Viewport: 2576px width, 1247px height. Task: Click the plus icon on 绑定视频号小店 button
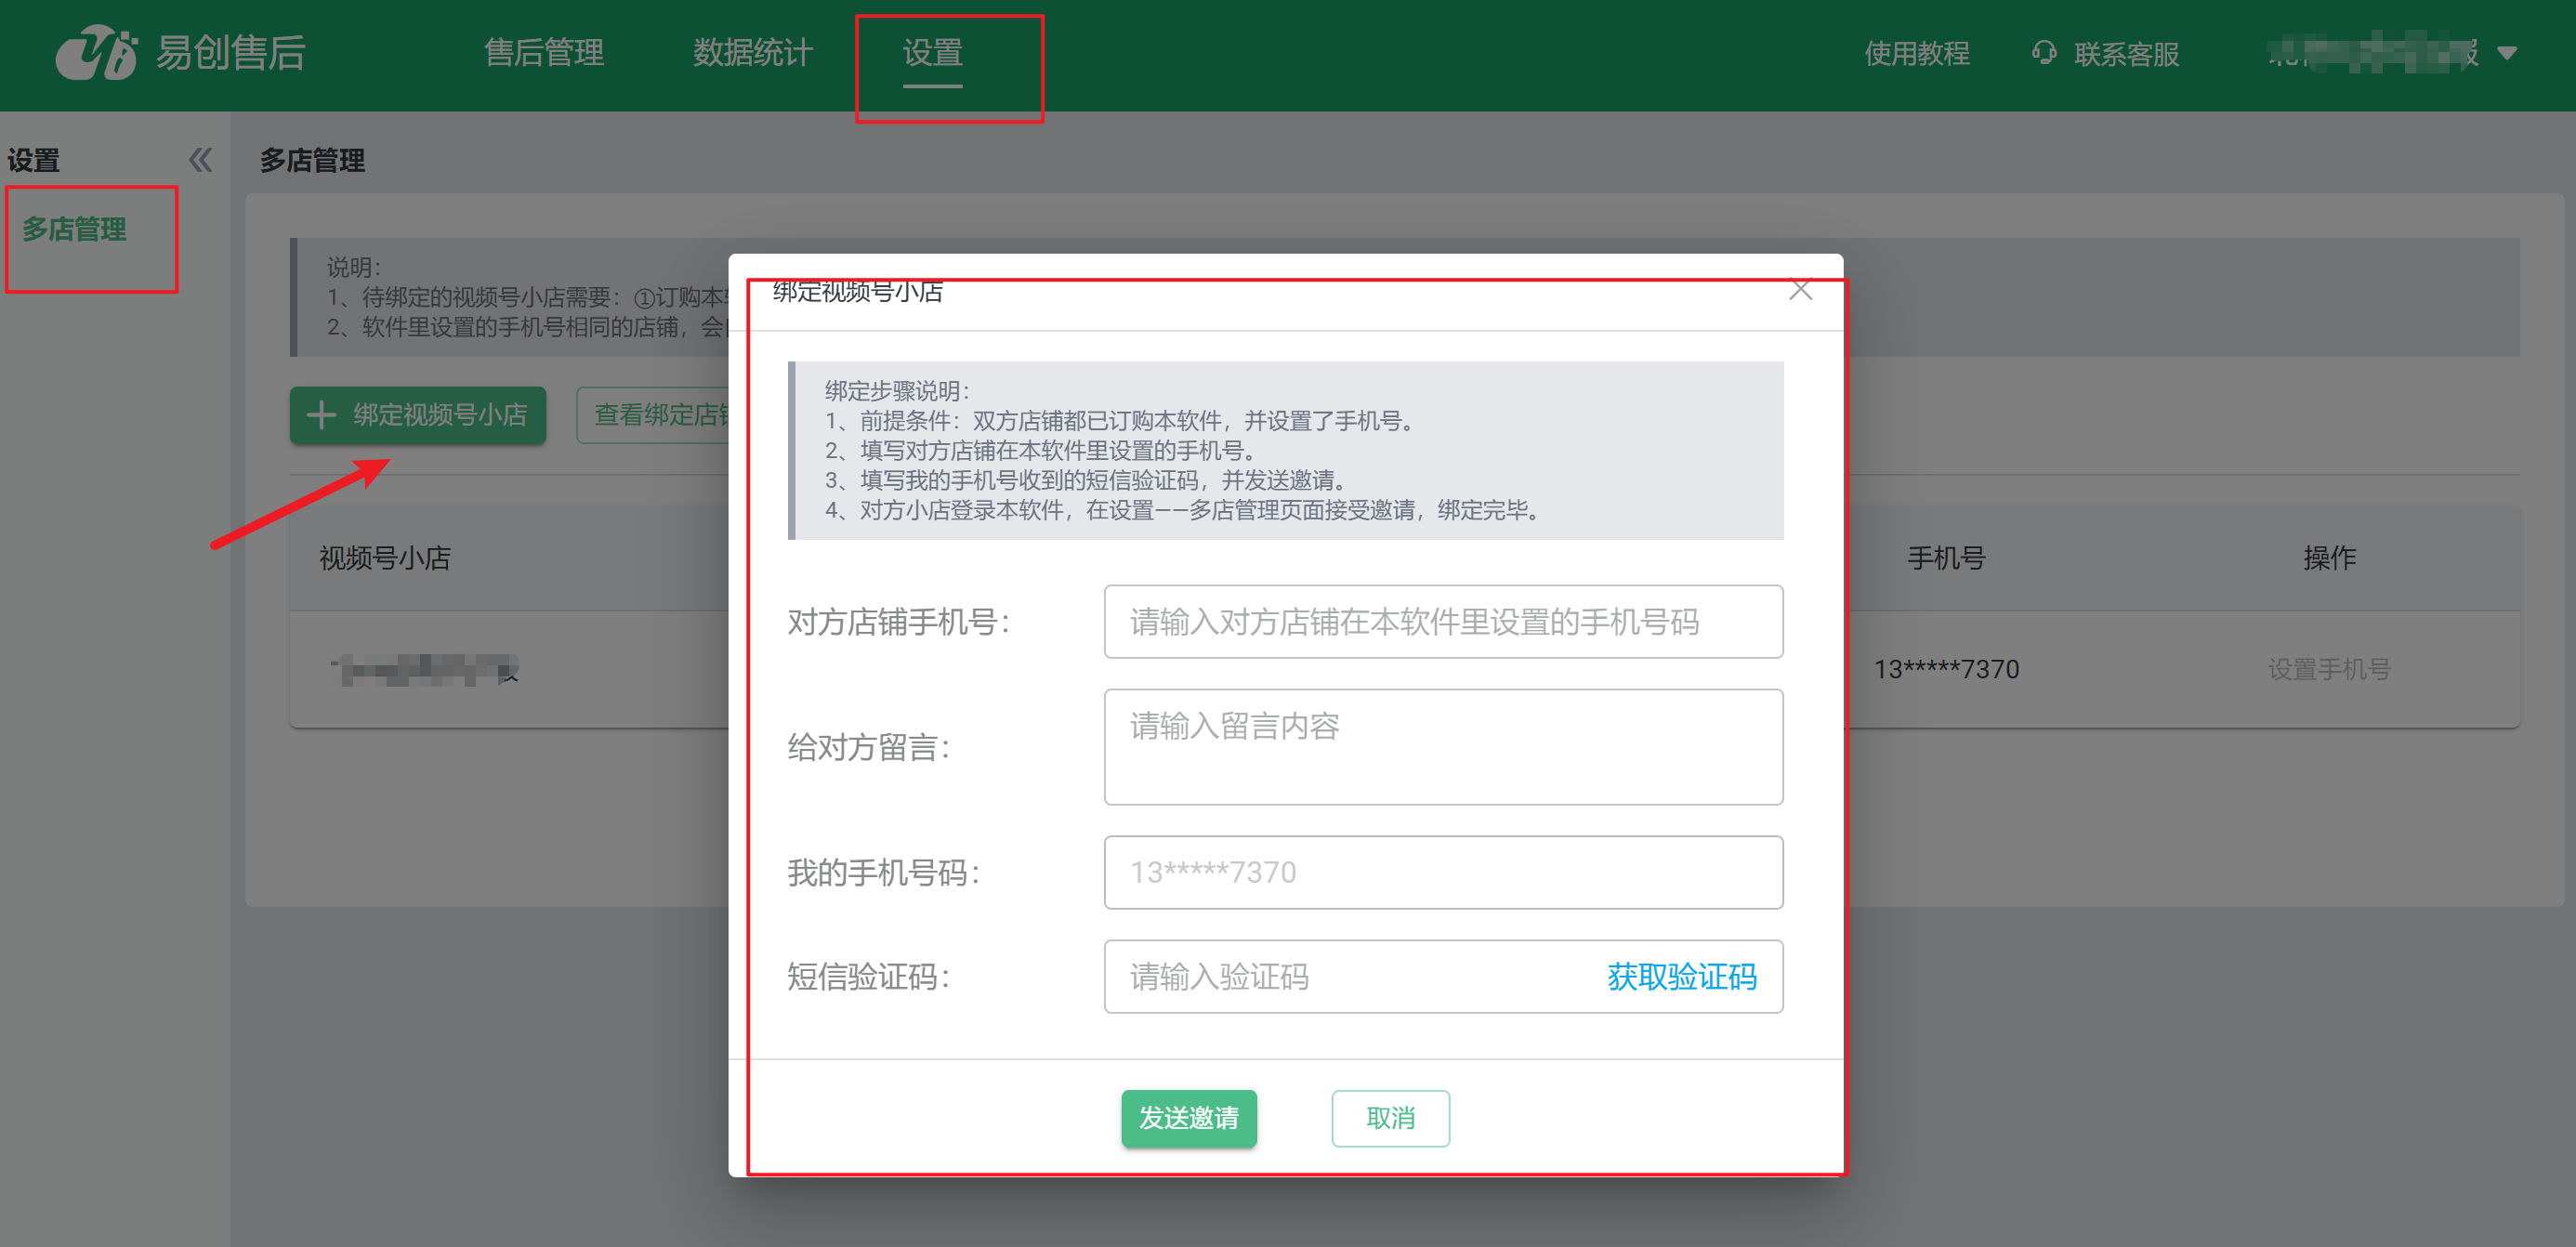(321, 415)
